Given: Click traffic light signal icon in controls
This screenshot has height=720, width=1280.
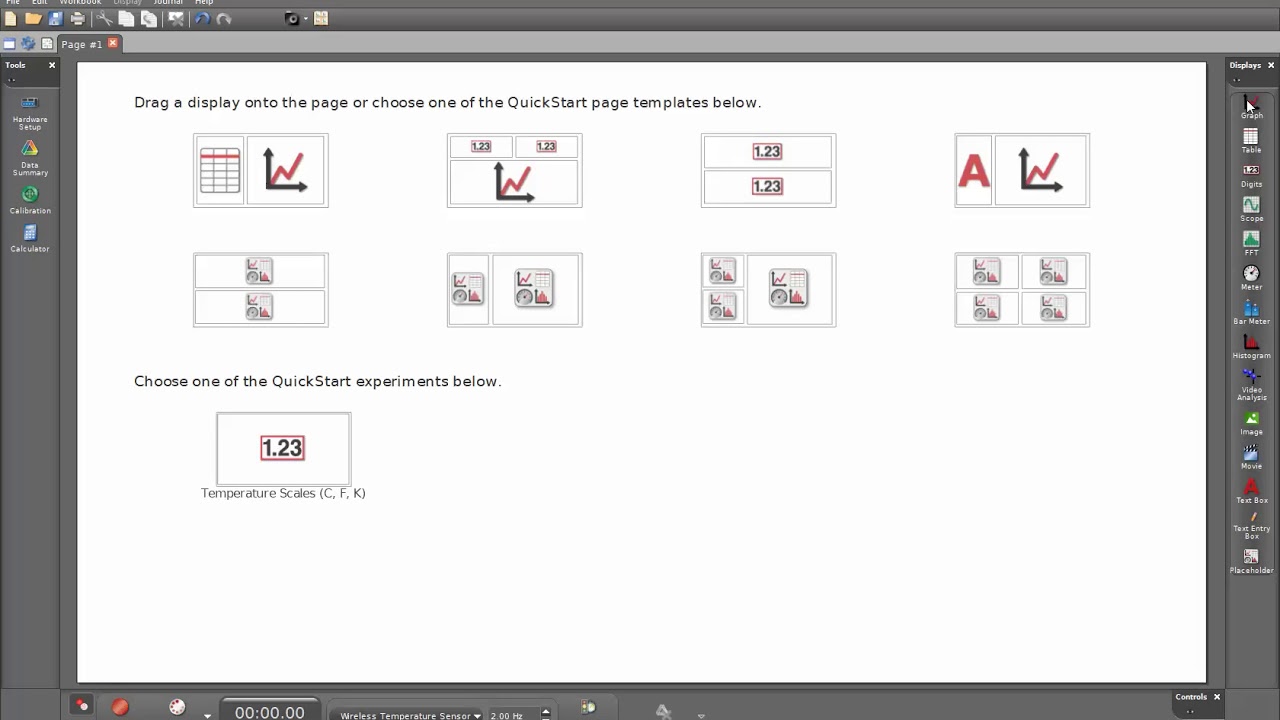Looking at the screenshot, I should [588, 707].
